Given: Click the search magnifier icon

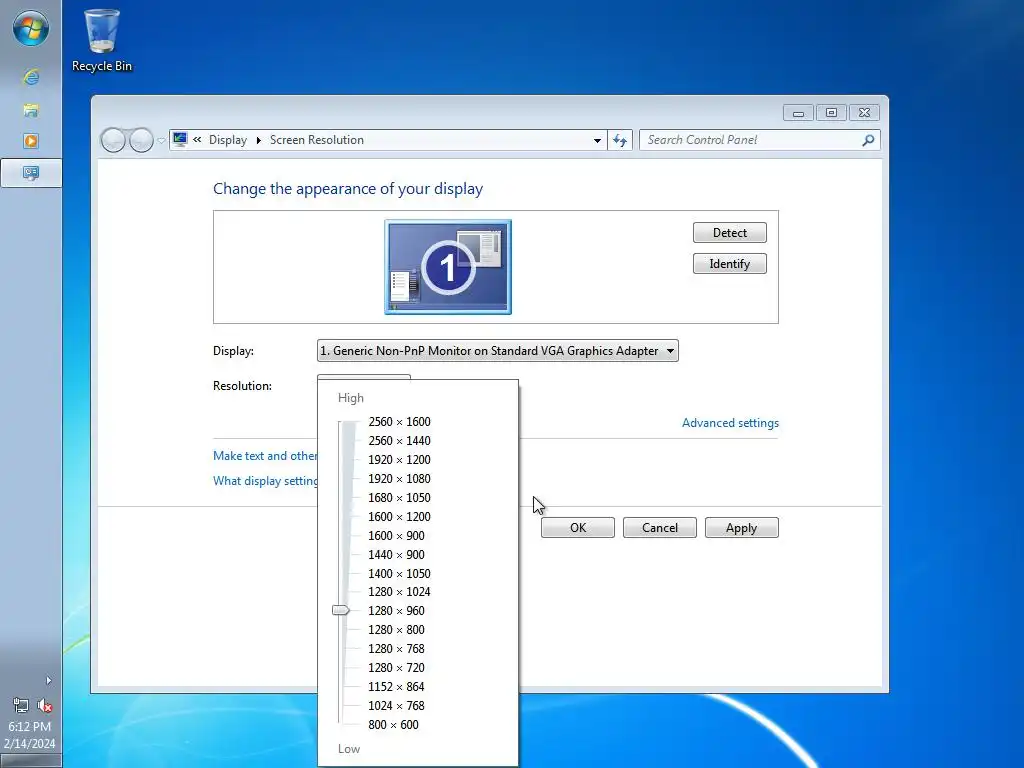Looking at the screenshot, I should point(868,140).
